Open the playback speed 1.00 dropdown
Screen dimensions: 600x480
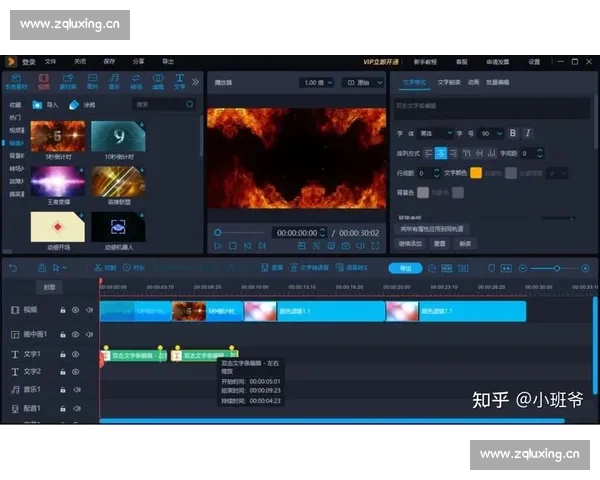coord(316,82)
